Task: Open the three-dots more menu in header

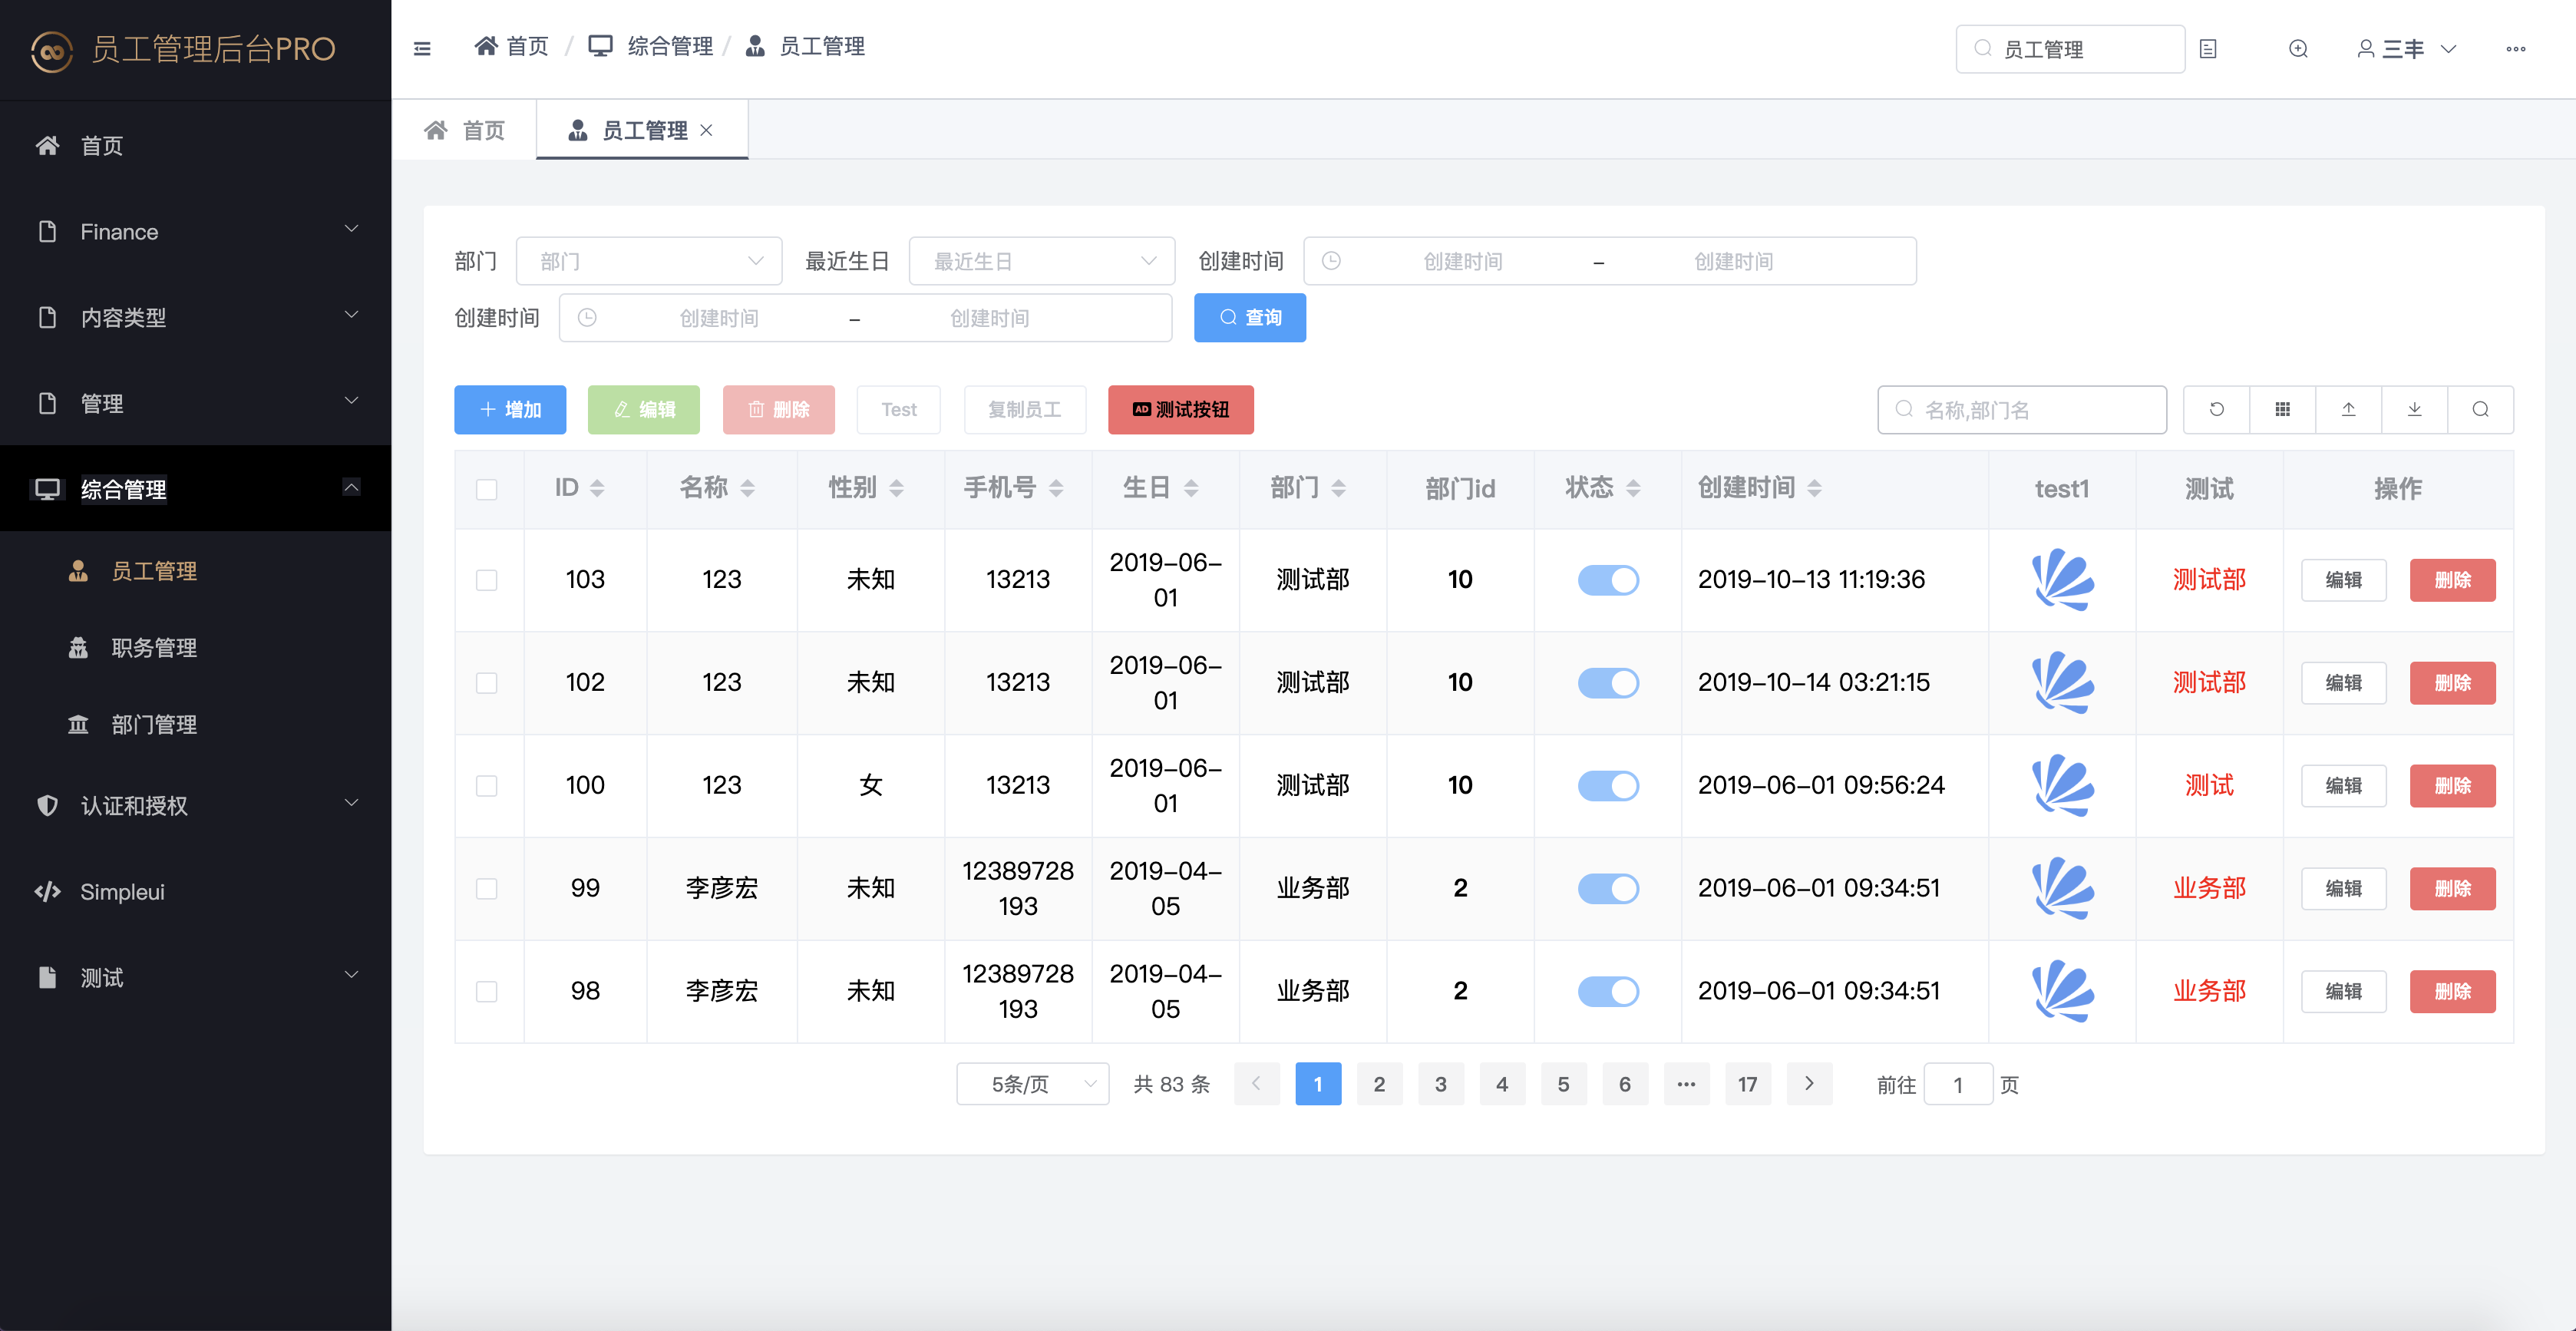Action: pos(2515,49)
